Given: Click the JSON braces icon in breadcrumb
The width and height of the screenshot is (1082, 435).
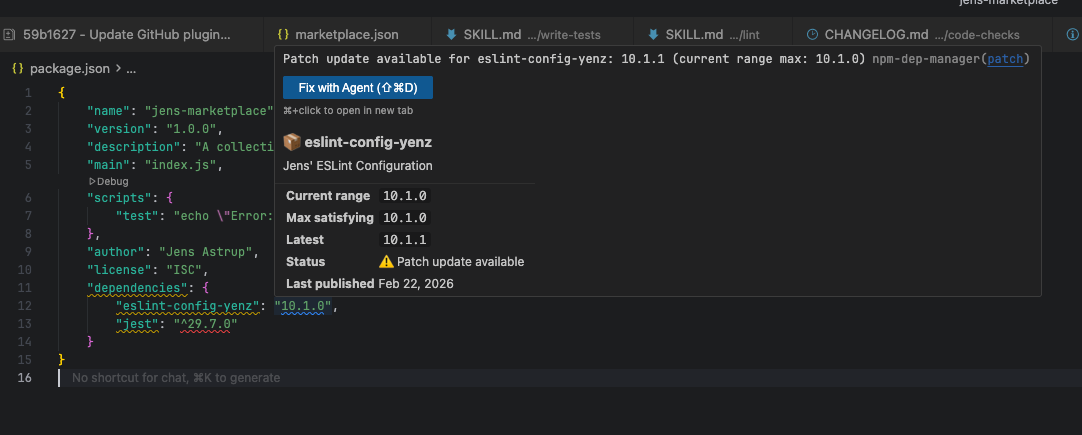Looking at the screenshot, I should coord(18,69).
